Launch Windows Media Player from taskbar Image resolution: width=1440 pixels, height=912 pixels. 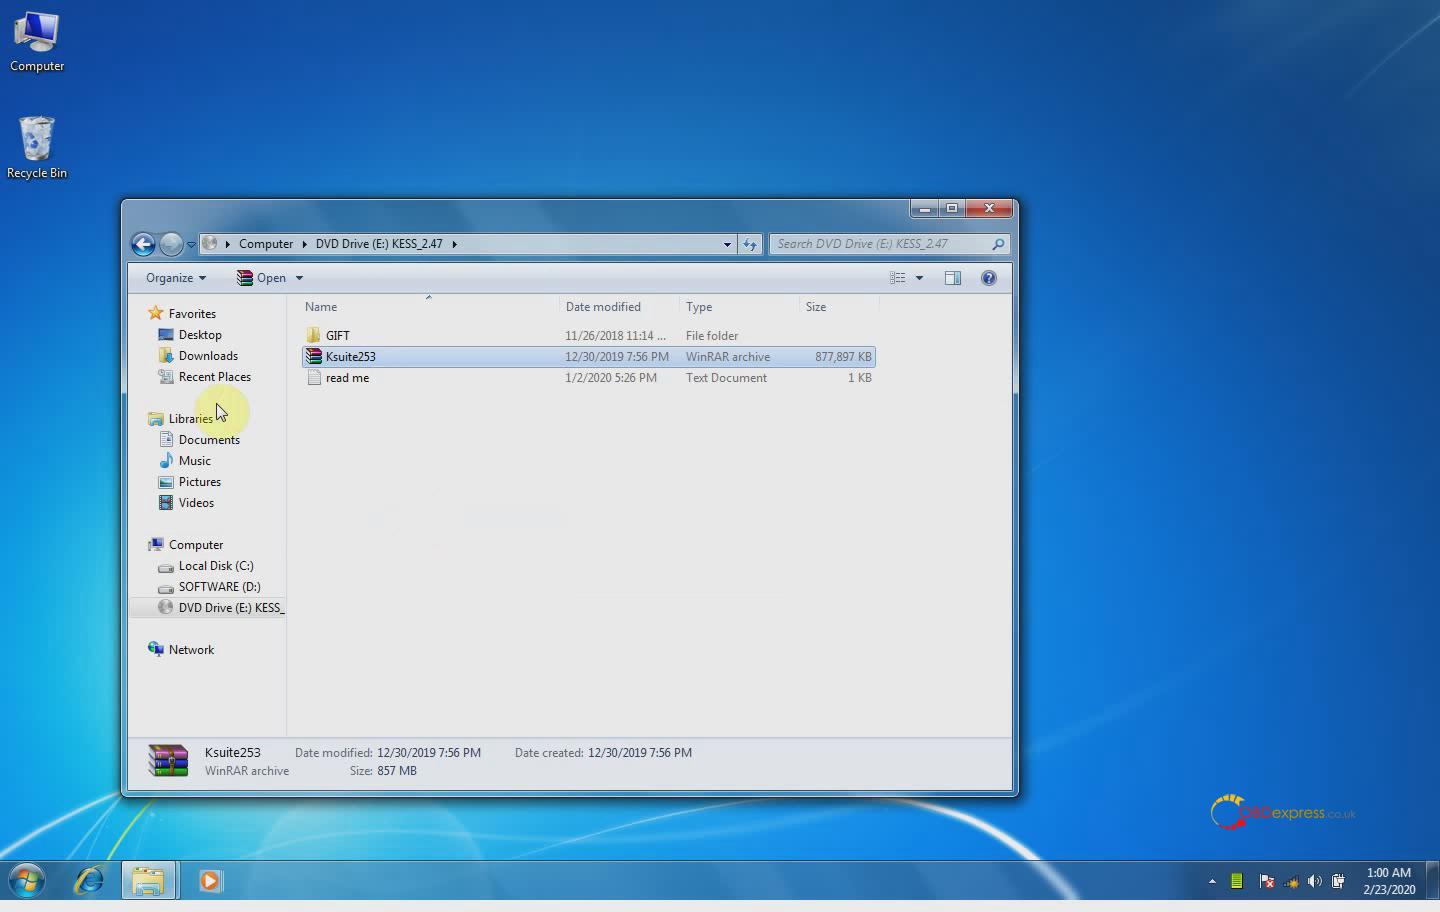pos(210,881)
